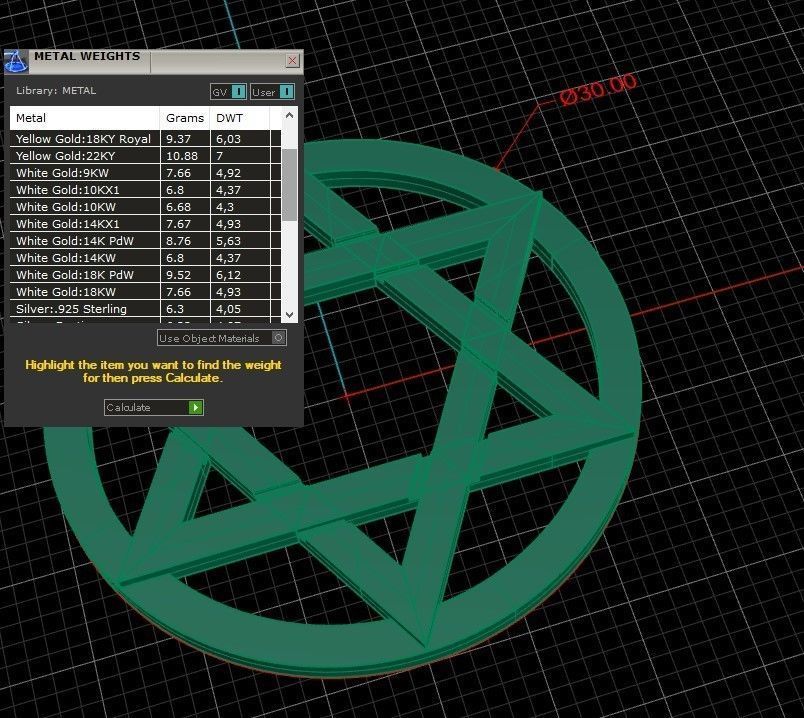
Task: Select the White Gold:14KX1 row
Action: [x=145, y=223]
